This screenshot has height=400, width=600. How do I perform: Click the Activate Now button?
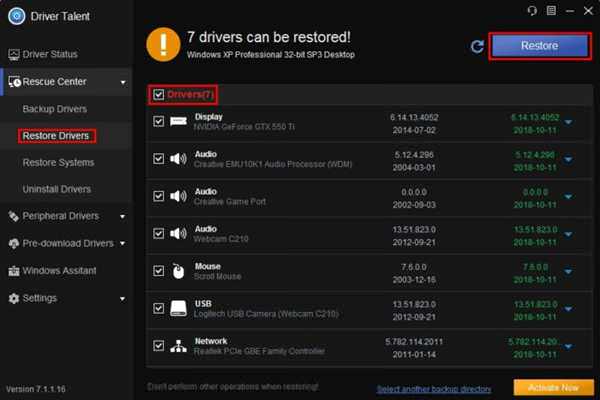[553, 388]
